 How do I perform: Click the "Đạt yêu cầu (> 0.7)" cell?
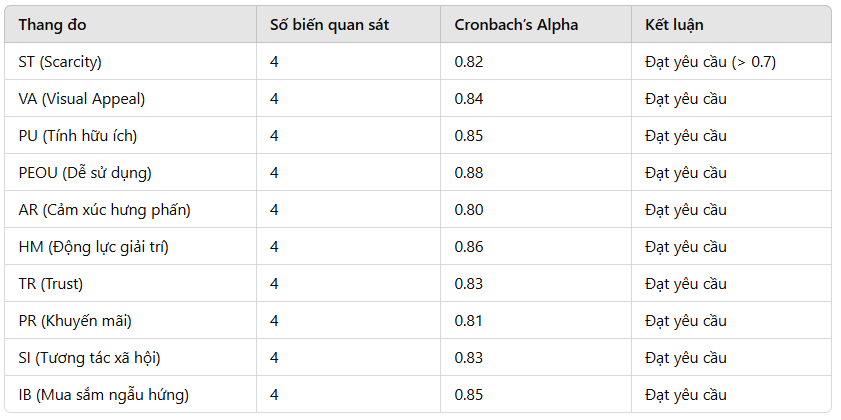710,62
